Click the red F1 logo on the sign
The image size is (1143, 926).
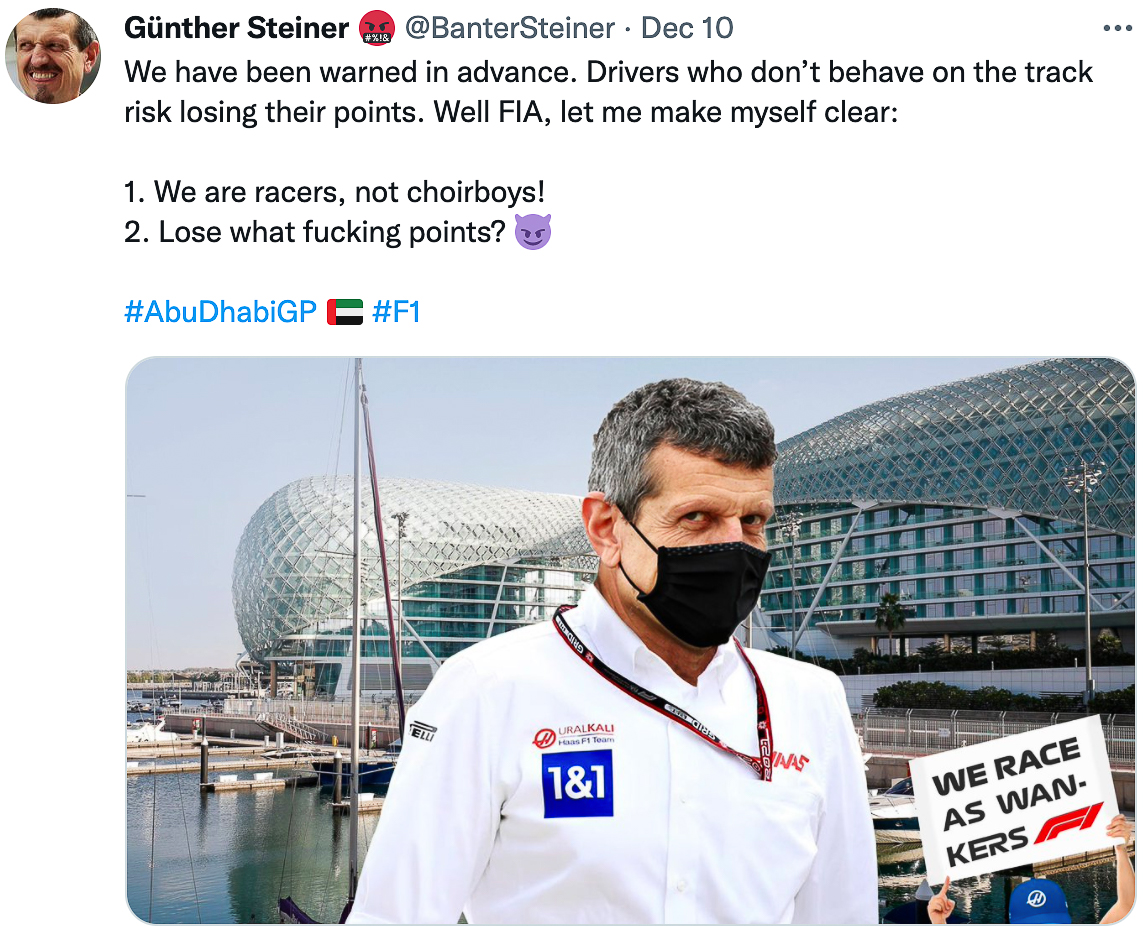click(1068, 822)
